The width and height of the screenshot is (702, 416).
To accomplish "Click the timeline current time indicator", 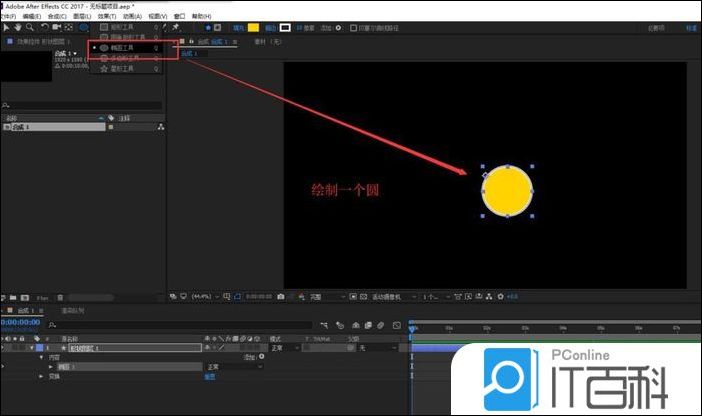I will click(412, 327).
